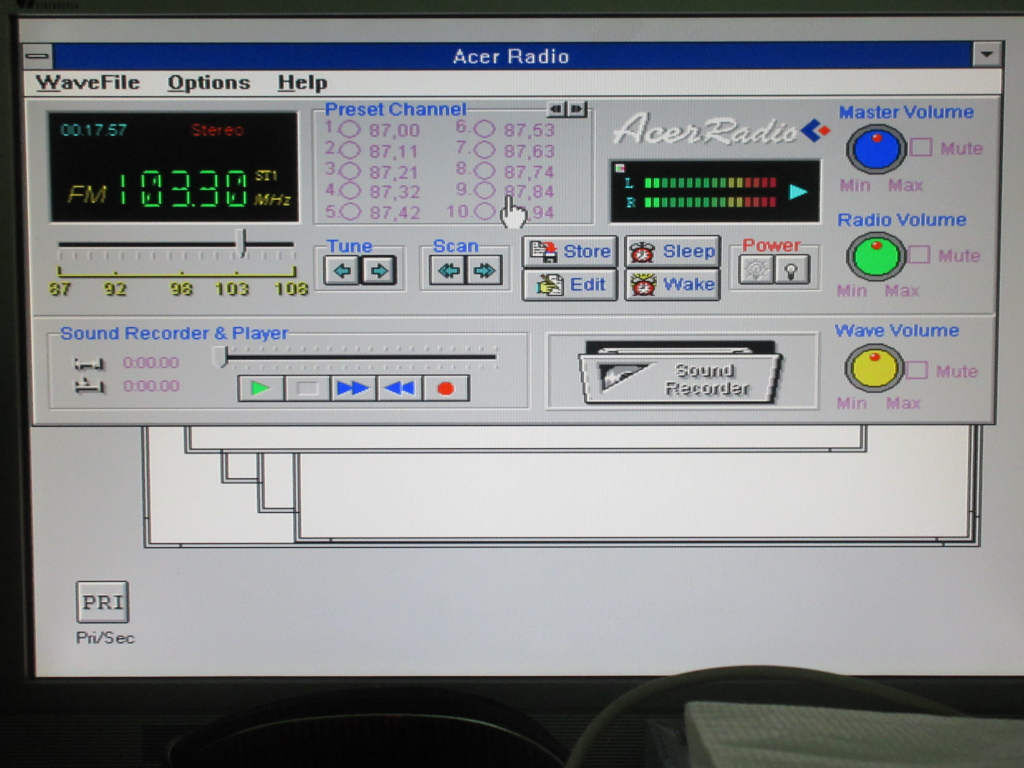Image resolution: width=1024 pixels, height=768 pixels.
Task: Adjust the green Radio Volume knob
Action: point(874,256)
